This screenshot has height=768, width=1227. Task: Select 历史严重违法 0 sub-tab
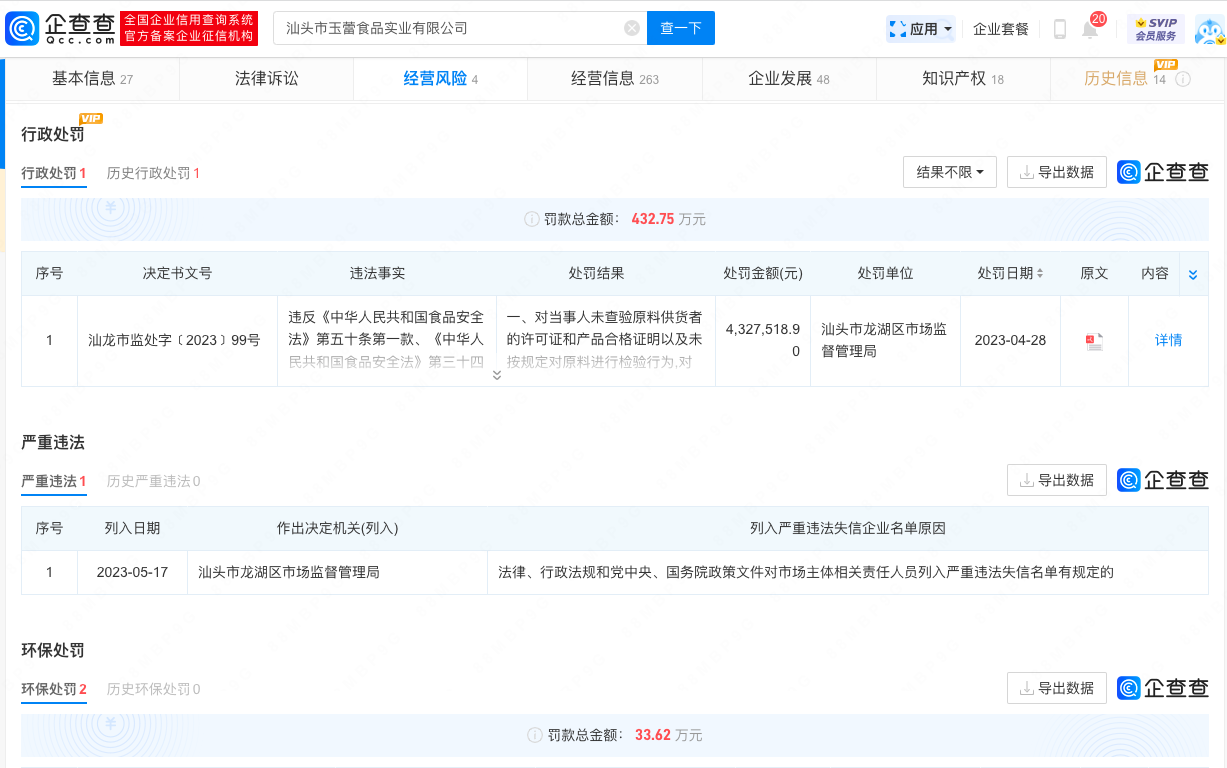click(x=154, y=481)
